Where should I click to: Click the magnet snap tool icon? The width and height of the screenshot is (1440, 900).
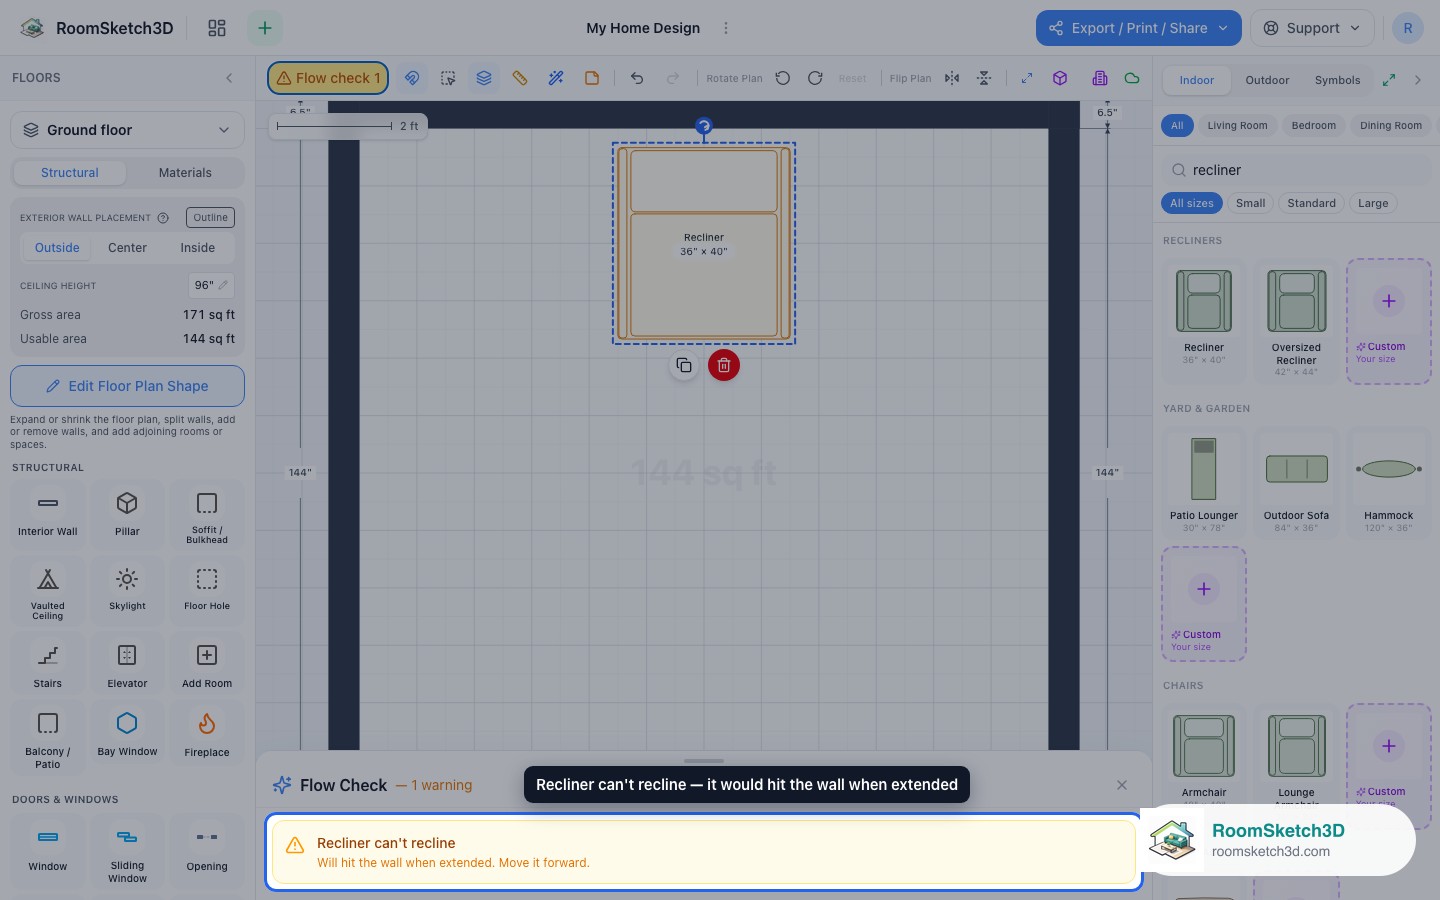(412, 78)
